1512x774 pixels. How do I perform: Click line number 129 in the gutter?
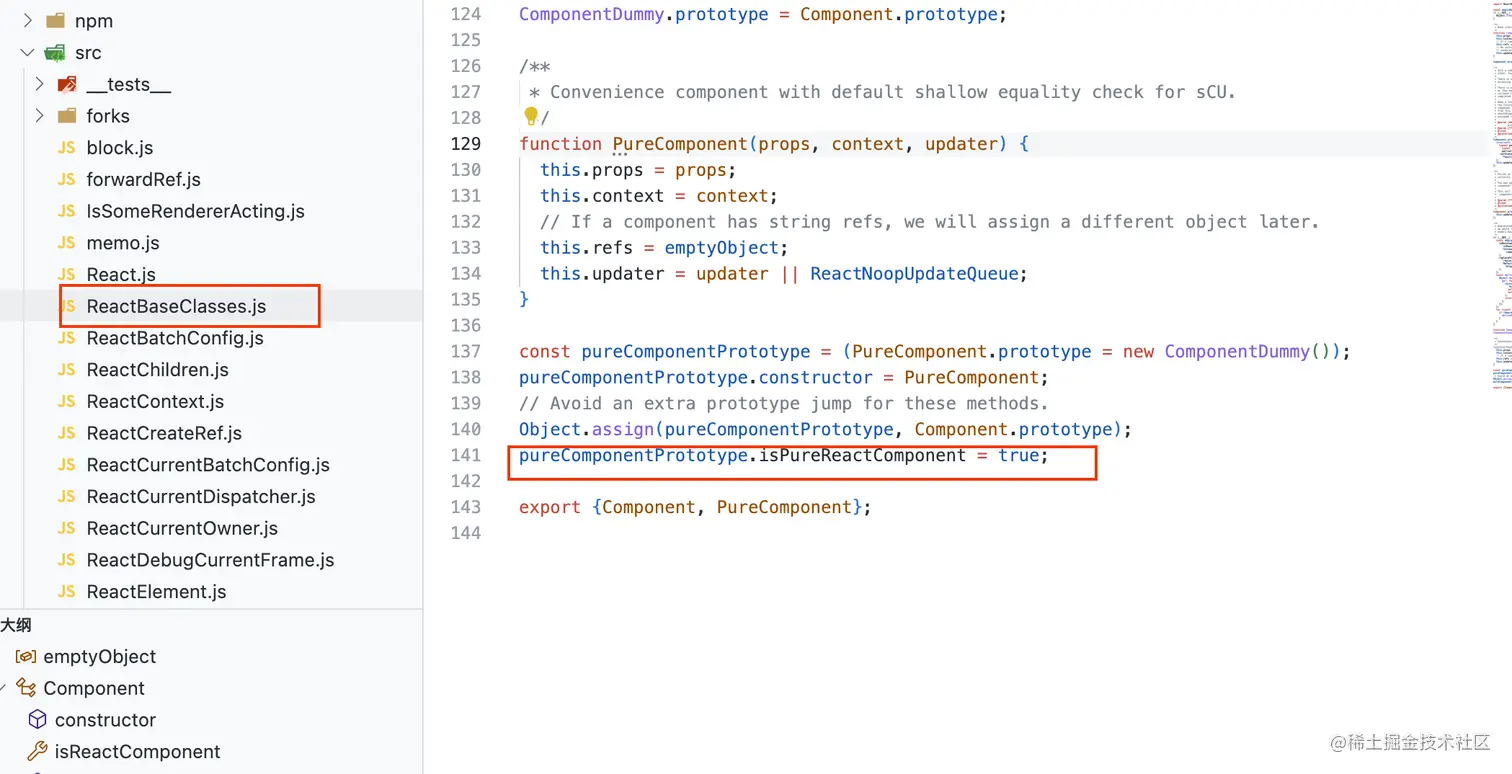[465, 144]
